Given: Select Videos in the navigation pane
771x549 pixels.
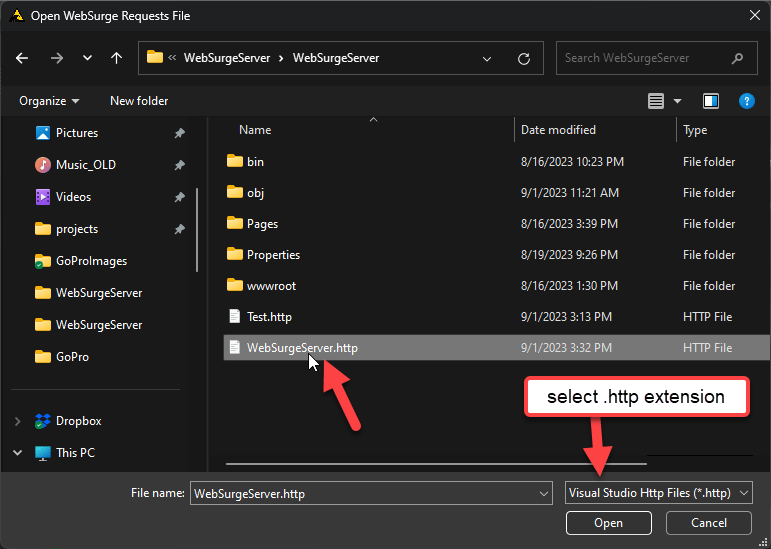Looking at the screenshot, I should [x=73, y=197].
